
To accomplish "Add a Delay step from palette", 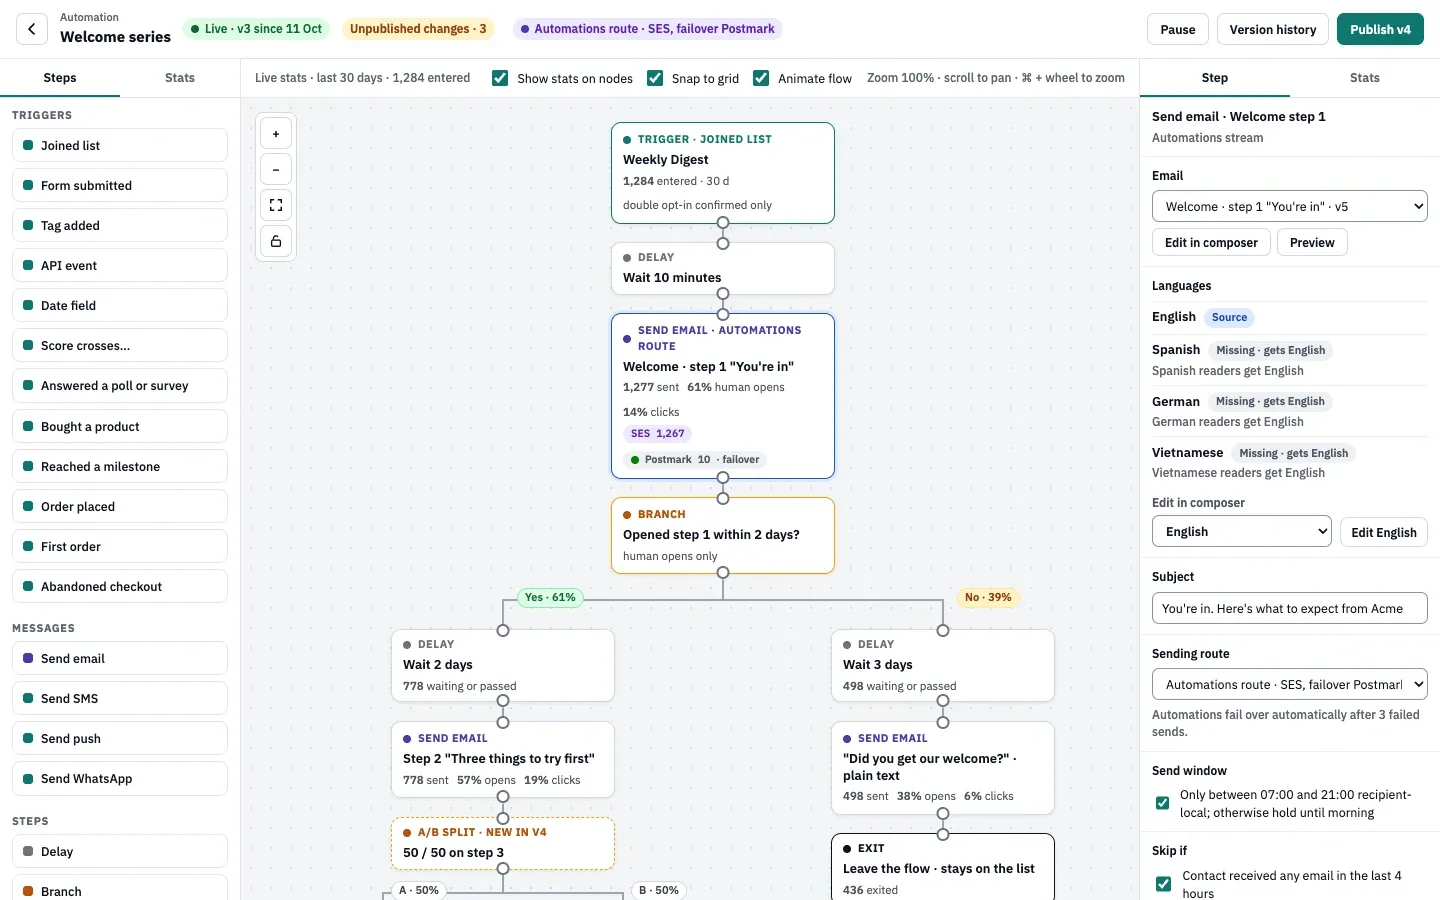I will click(x=120, y=851).
